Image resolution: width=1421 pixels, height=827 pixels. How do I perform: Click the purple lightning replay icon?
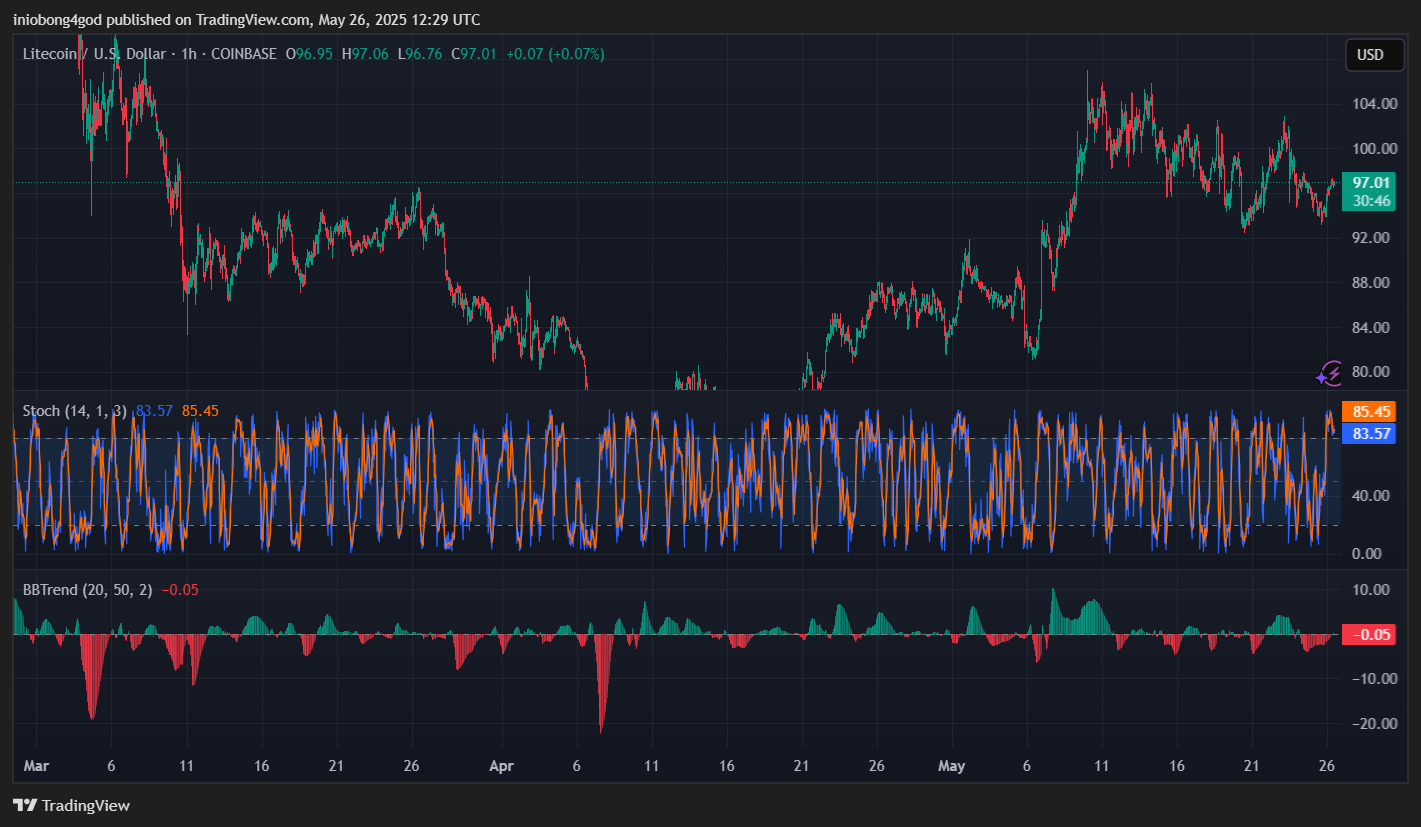1329,374
